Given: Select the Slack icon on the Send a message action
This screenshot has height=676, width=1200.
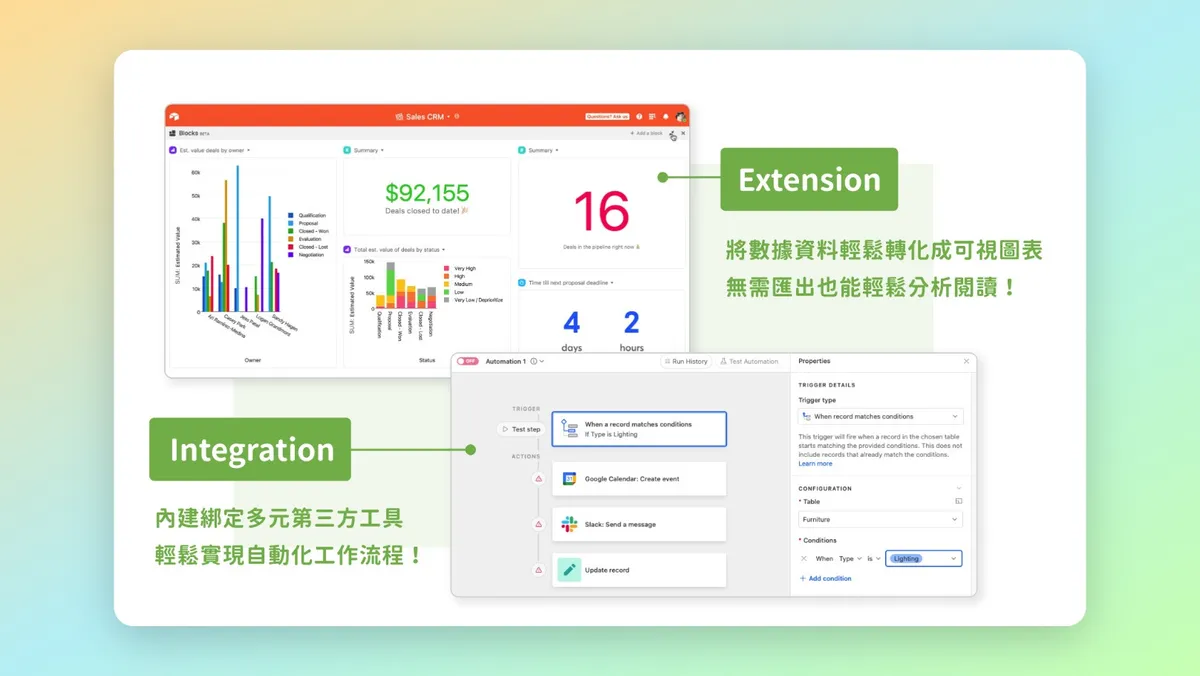Looking at the screenshot, I should pyautogui.click(x=569, y=525).
